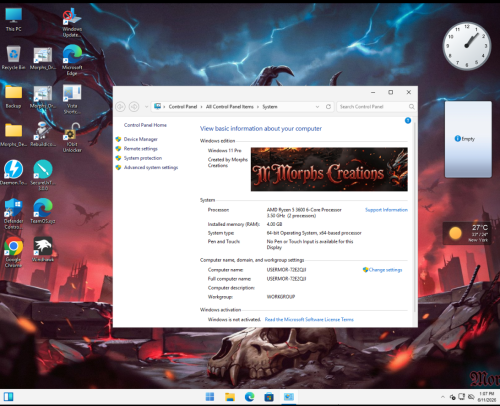Open the Defender Control desktop shortcut

click(x=13, y=214)
